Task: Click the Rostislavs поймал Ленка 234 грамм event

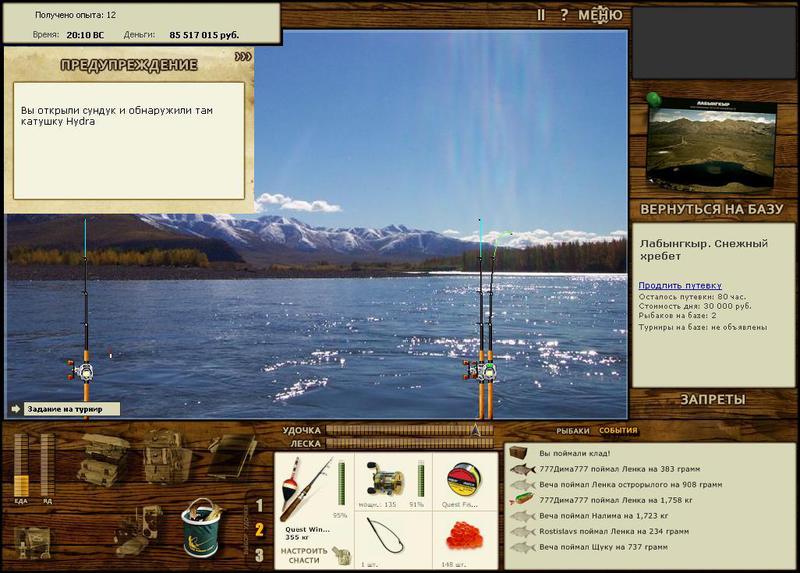Action: pyautogui.click(x=614, y=531)
